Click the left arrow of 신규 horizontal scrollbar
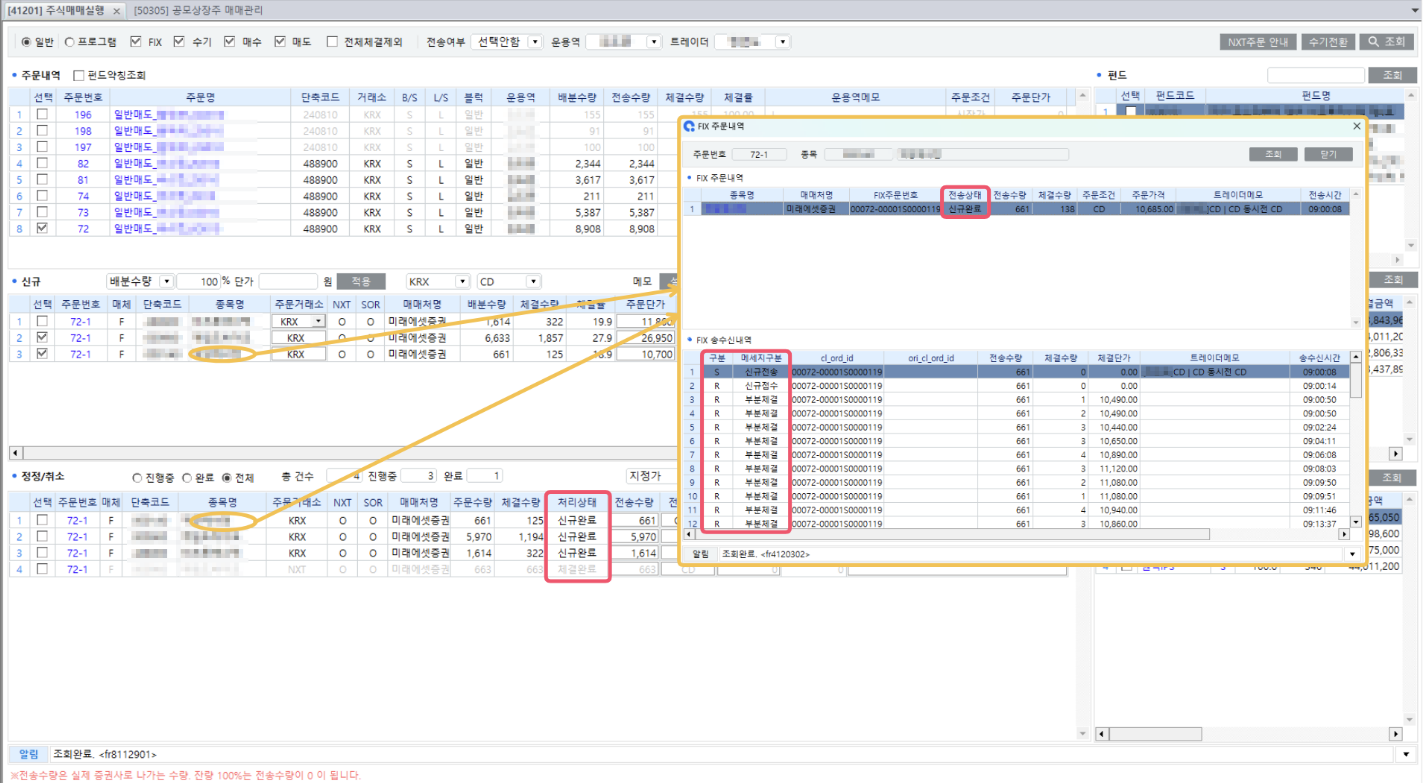1423x783 pixels. point(14,453)
